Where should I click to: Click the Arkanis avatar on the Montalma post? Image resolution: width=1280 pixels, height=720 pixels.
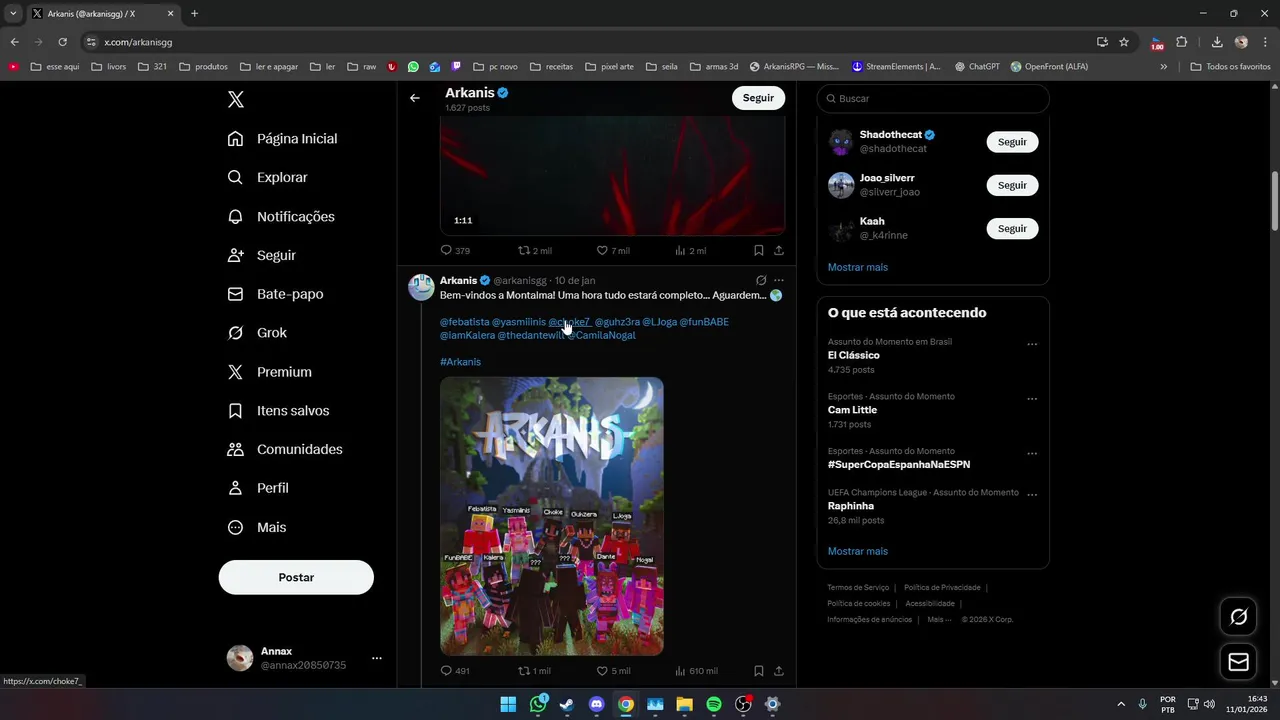click(x=421, y=287)
